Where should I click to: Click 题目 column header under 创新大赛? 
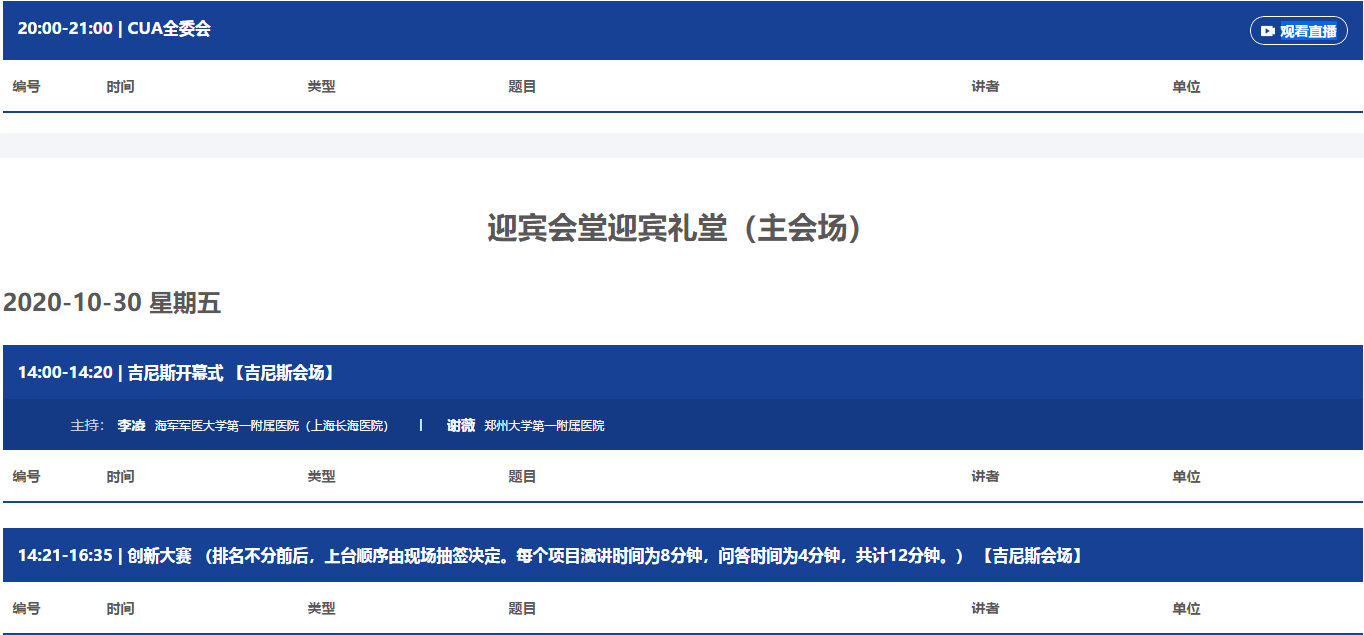tap(522, 609)
